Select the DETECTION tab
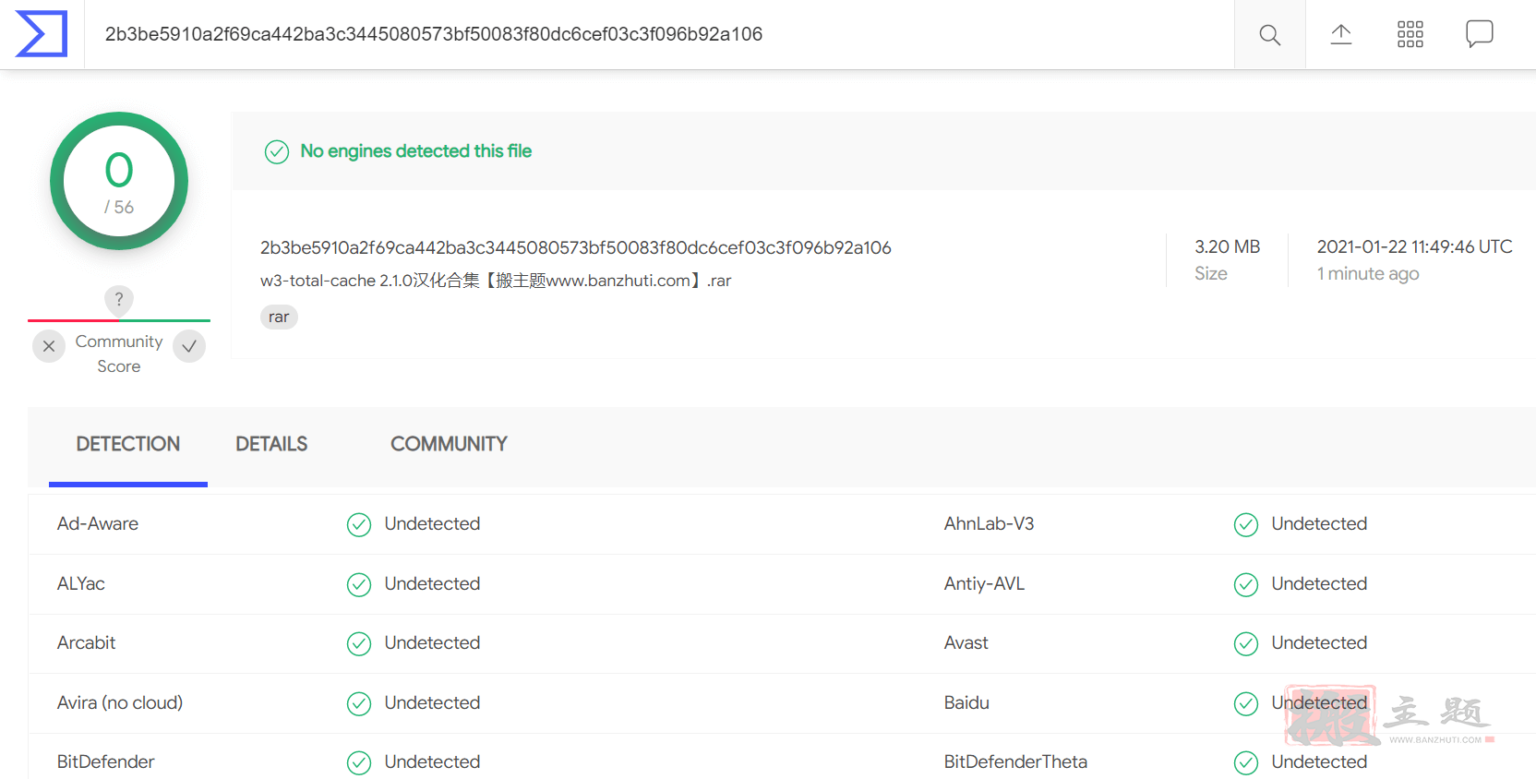Viewport: 1536px width, 779px height. pos(128,444)
